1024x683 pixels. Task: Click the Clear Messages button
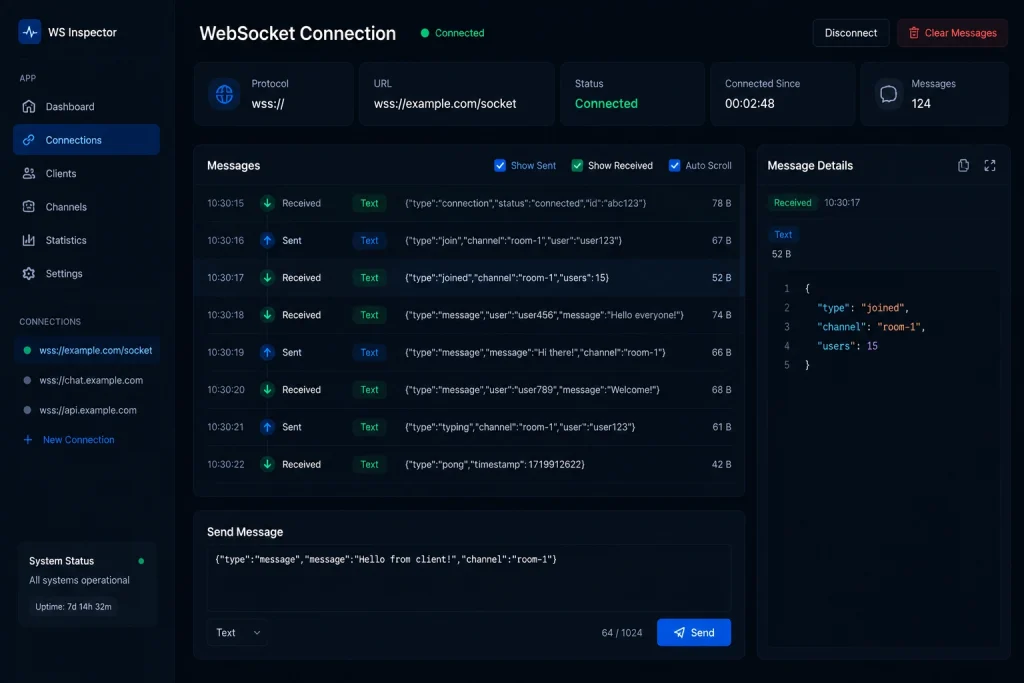click(952, 33)
